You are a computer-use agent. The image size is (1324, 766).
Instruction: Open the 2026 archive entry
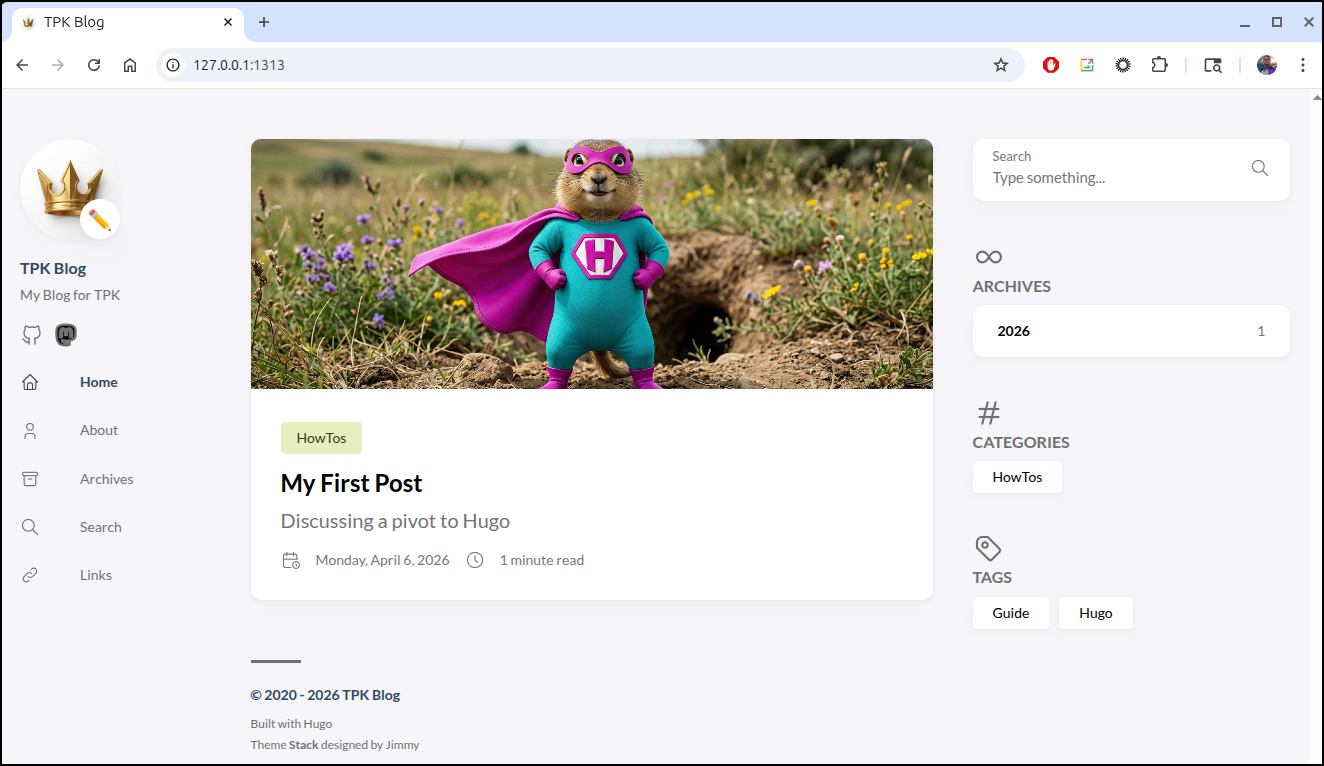(1130, 331)
